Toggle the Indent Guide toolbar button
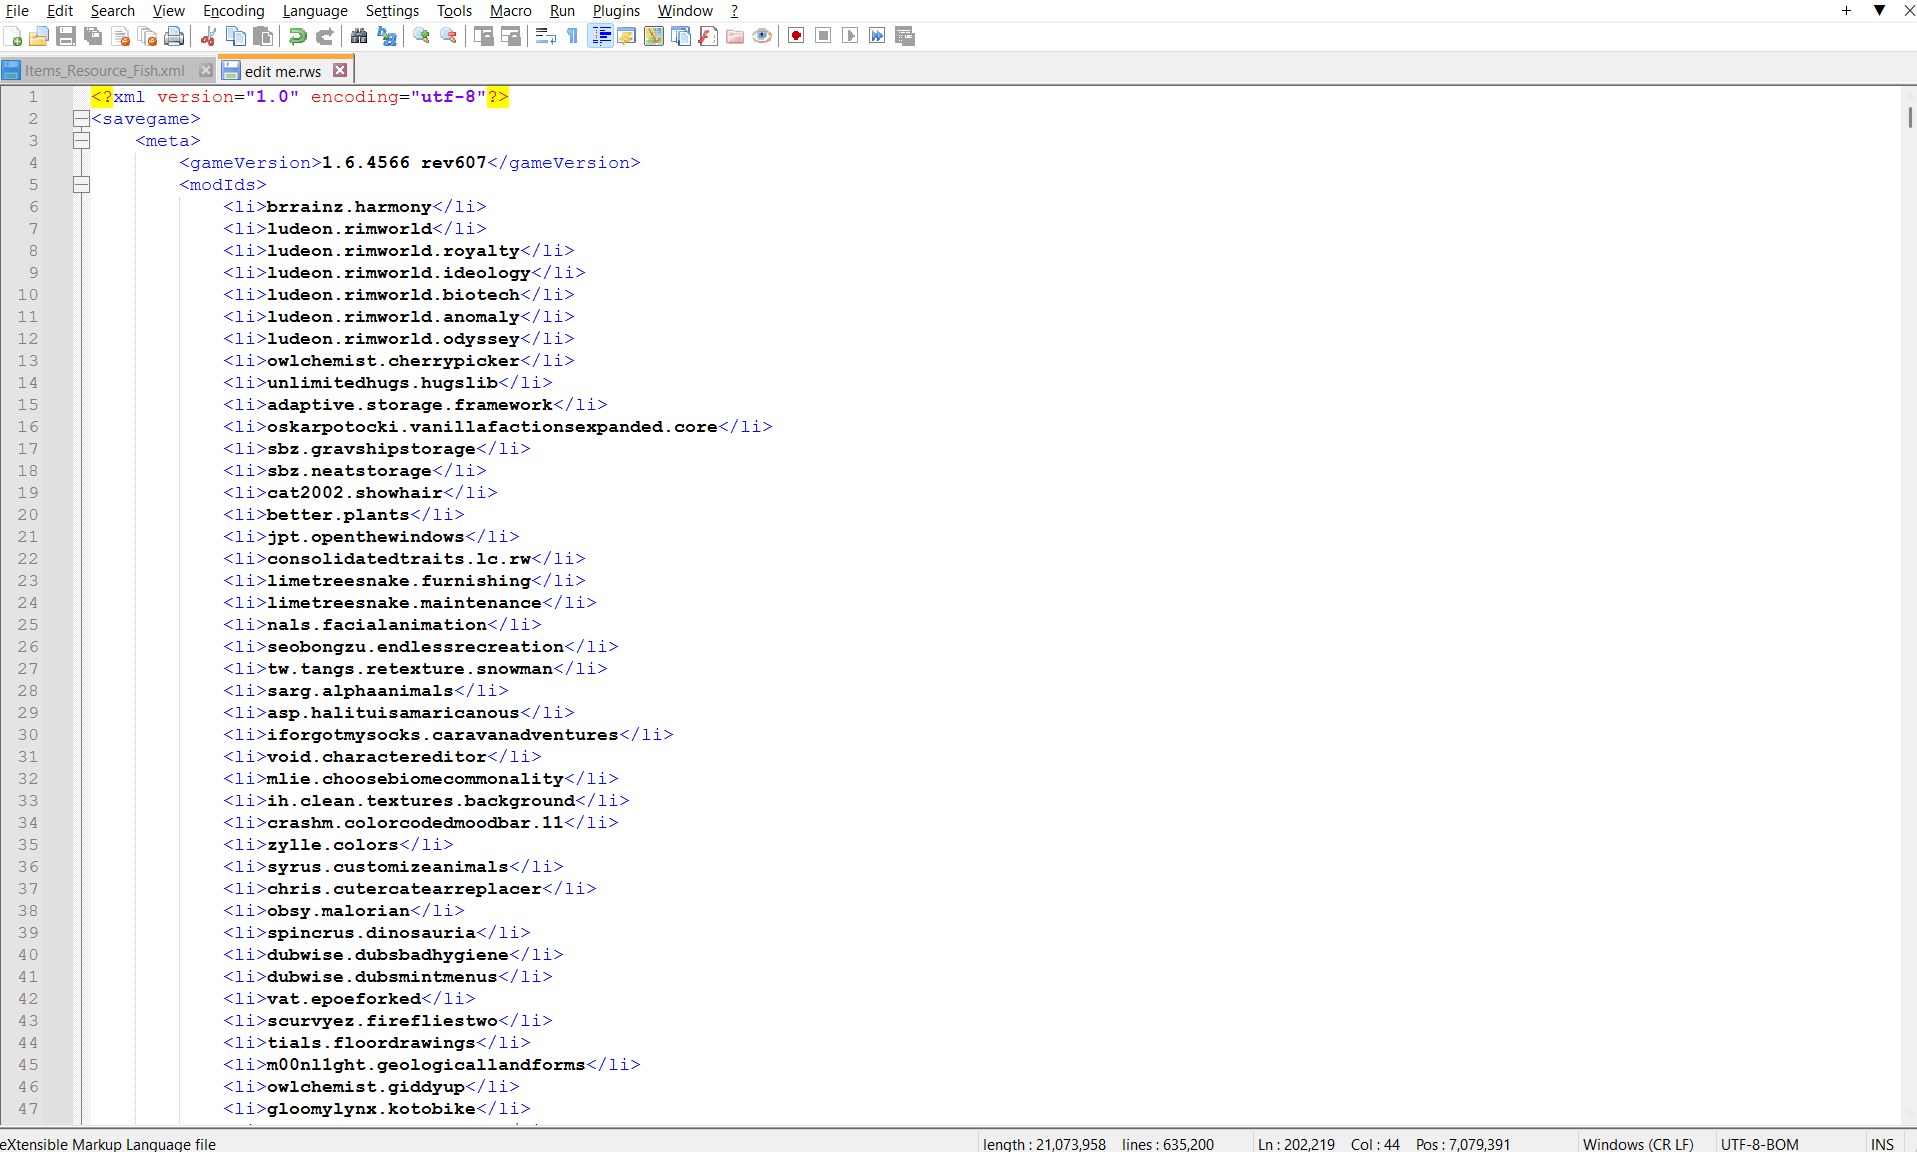 pos(600,36)
